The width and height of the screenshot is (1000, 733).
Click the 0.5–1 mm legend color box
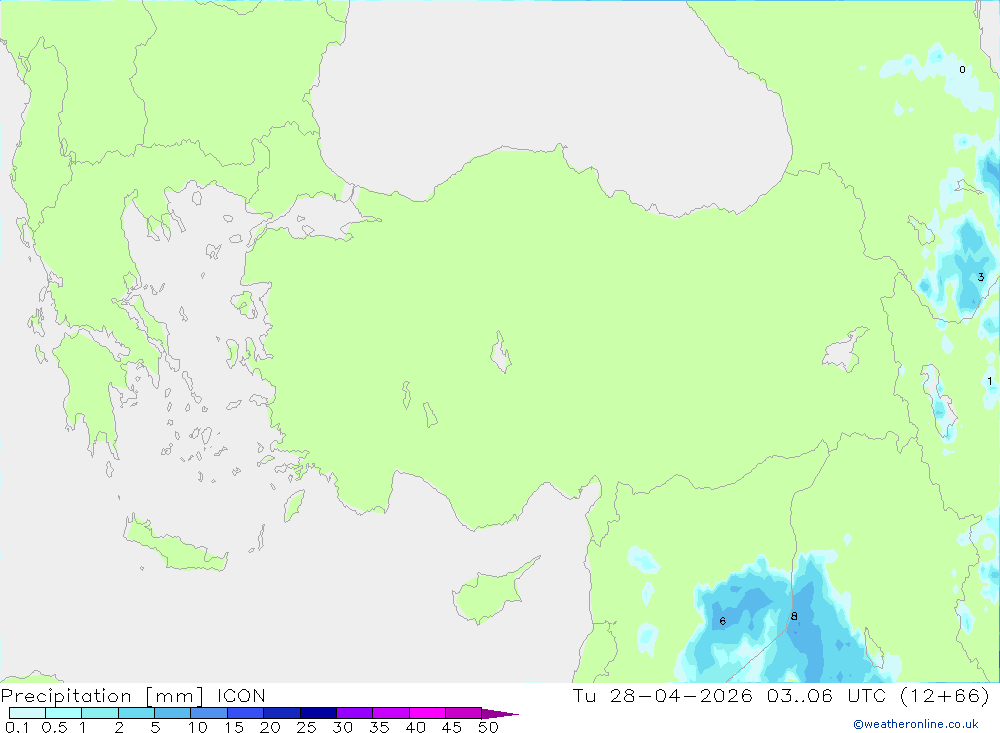tap(64, 713)
